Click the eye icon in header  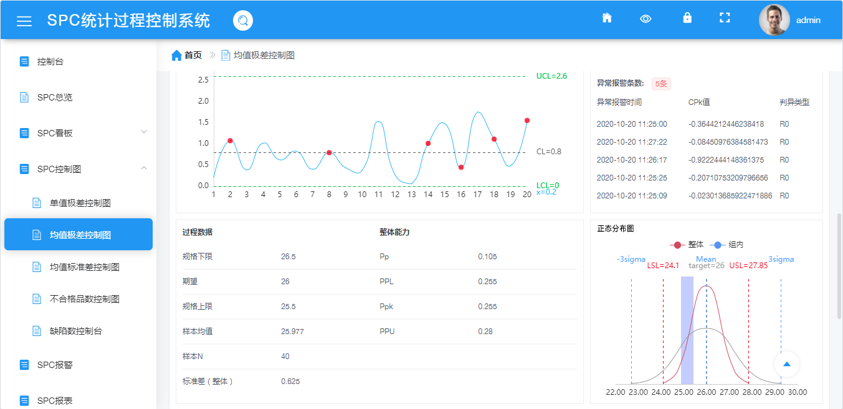coord(646,18)
